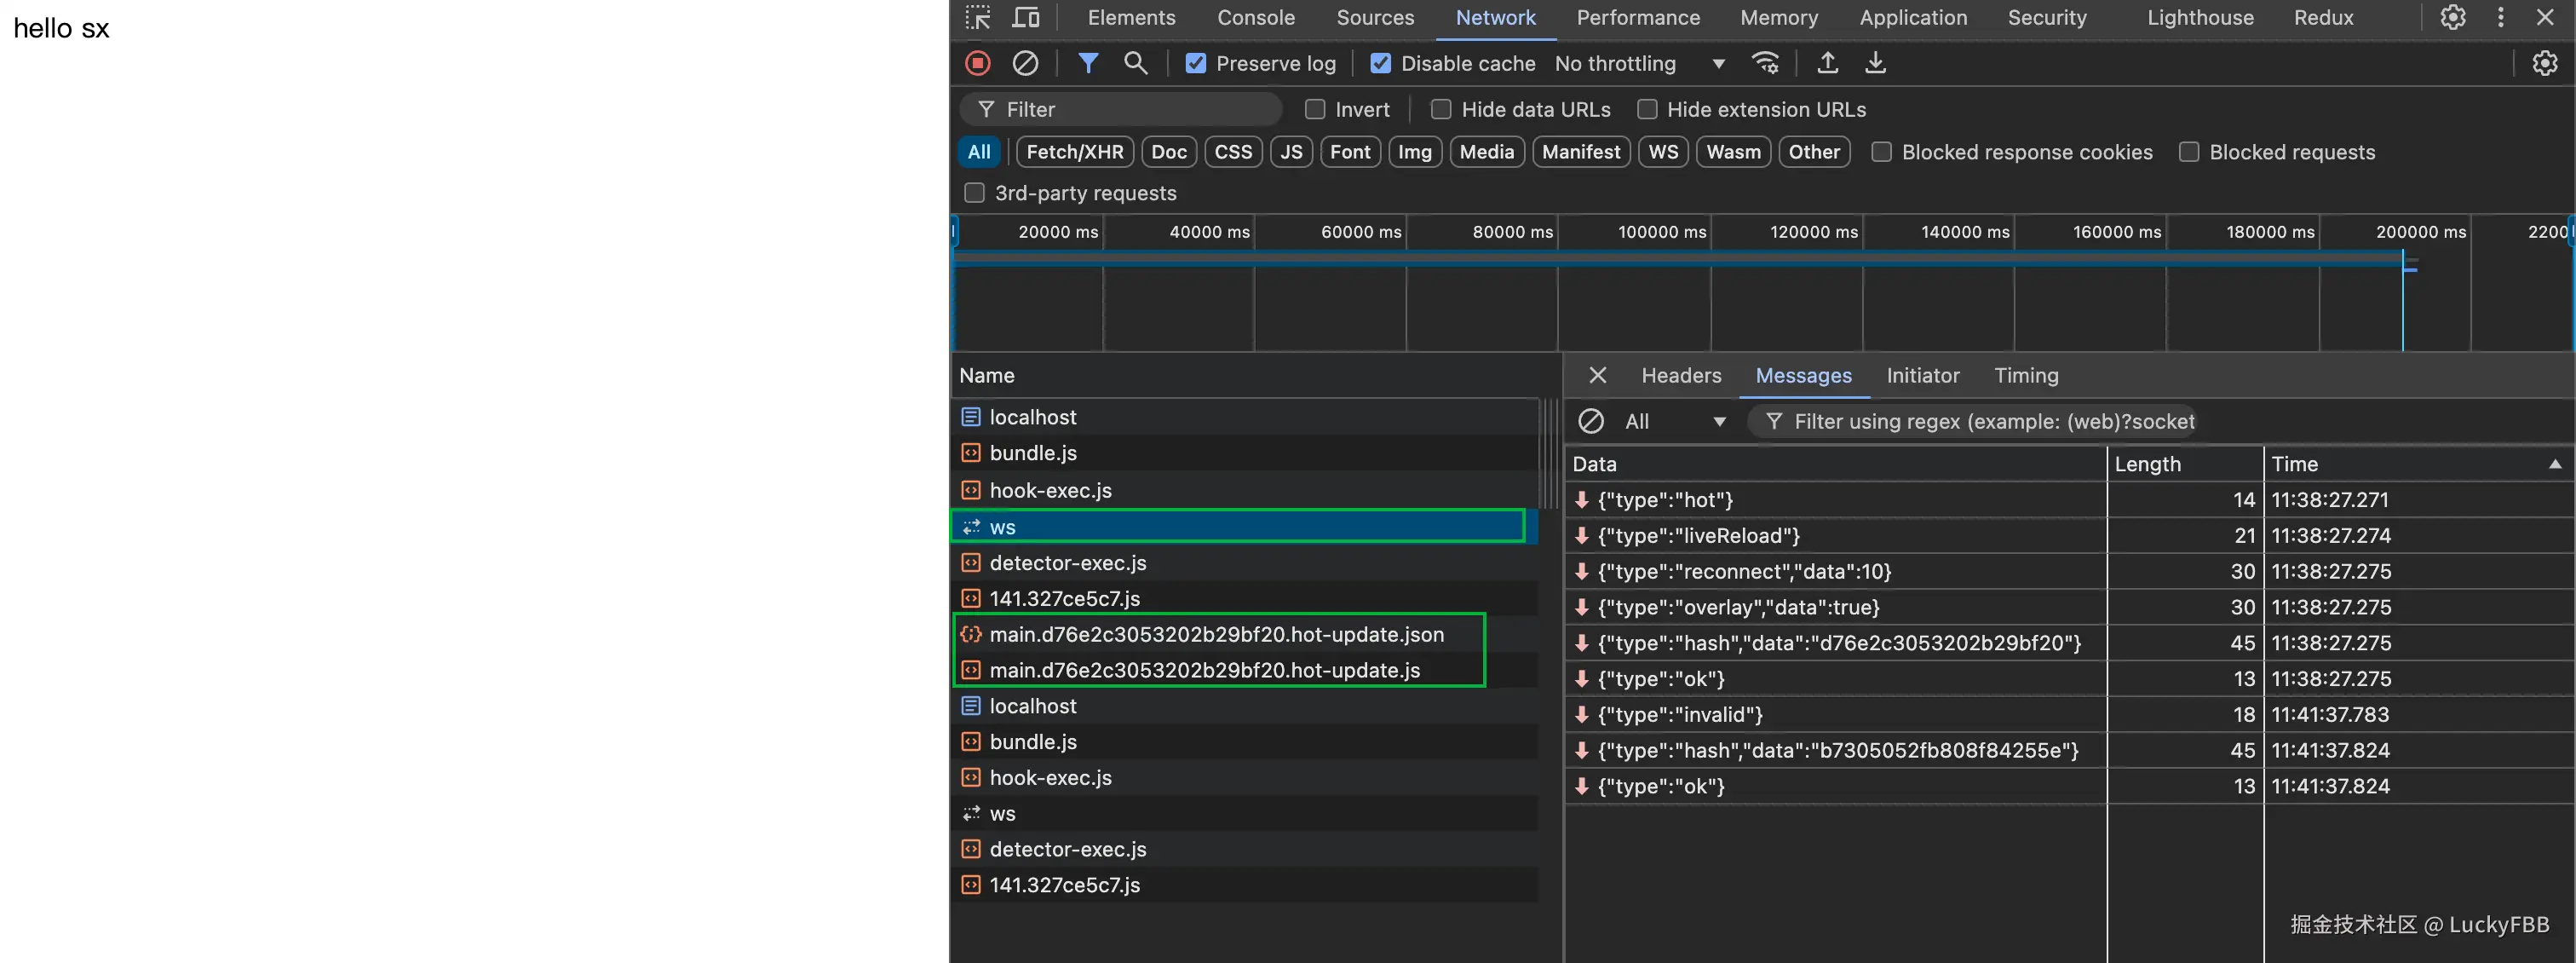Uncheck the Preserve log checkbox
2576x963 pixels.
(1195, 63)
